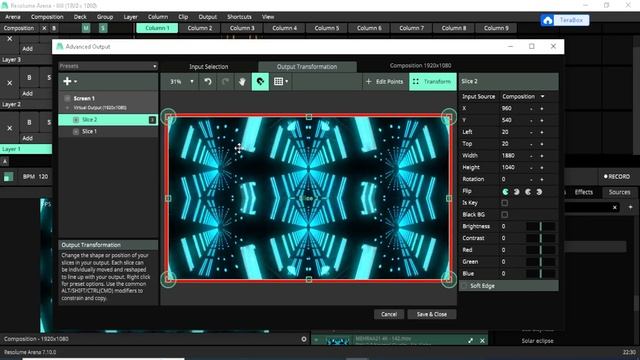Open the Shortcuts menu
The image size is (640, 360).
239,17
